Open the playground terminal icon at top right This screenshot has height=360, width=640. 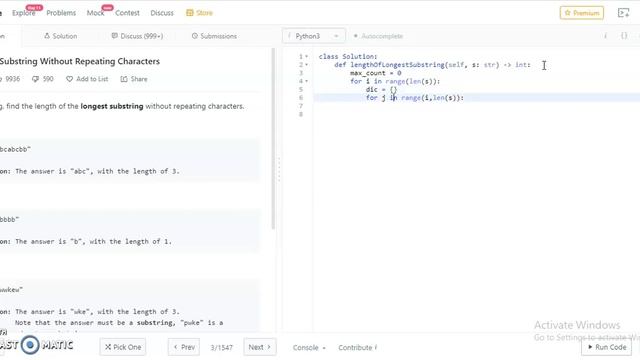click(x=623, y=13)
